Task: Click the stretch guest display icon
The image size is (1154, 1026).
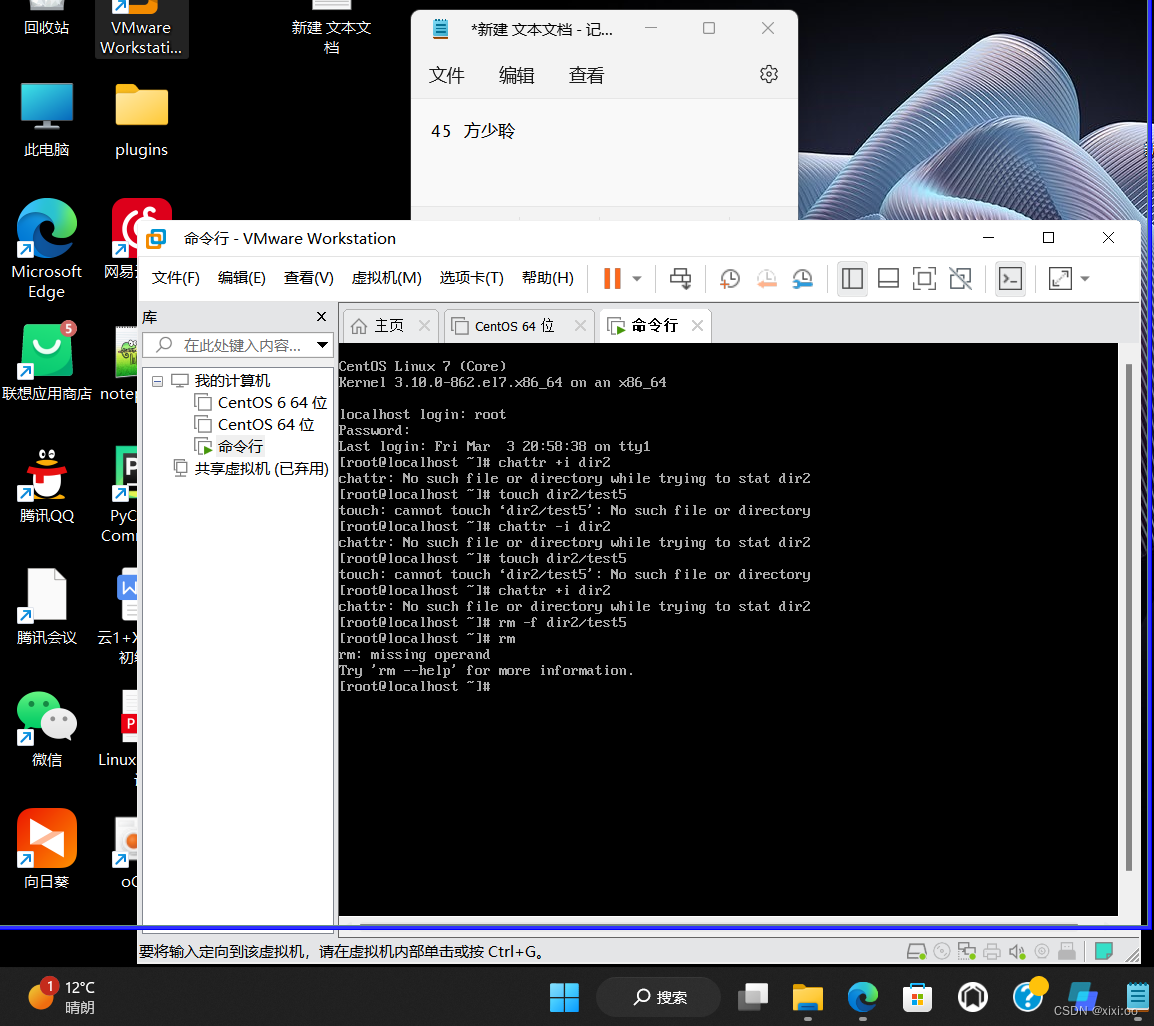Action: click(1060, 278)
